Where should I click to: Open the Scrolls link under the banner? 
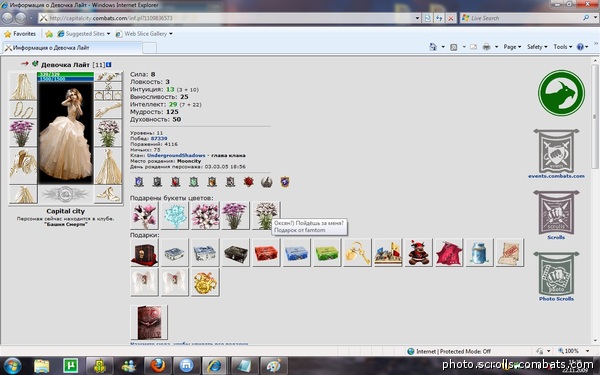pos(556,237)
